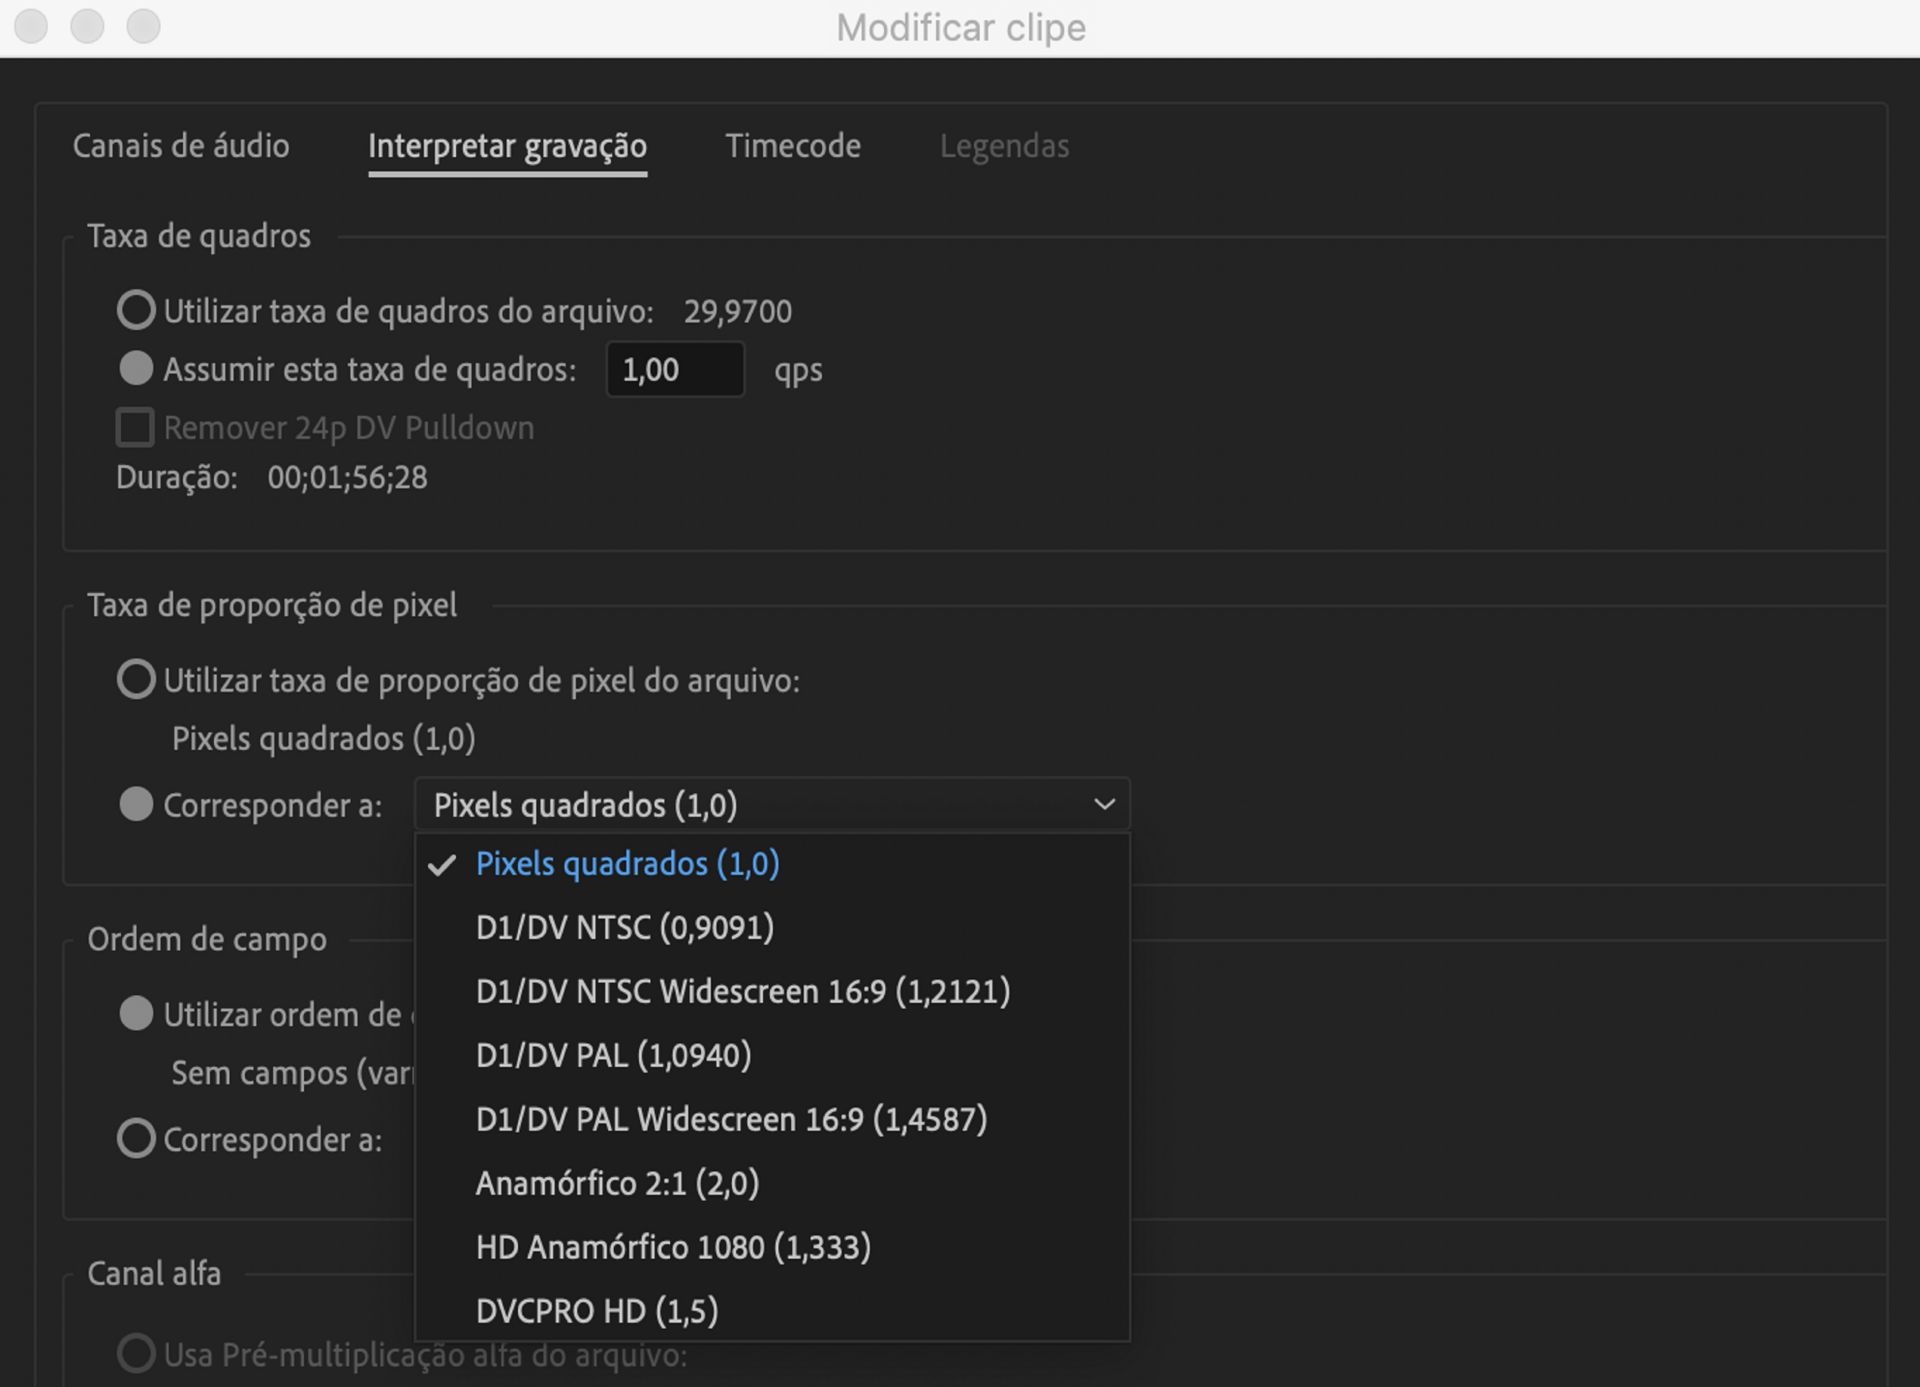This screenshot has height=1387, width=1920.
Task: Select the Interpretar gravação tab
Action: tap(507, 146)
